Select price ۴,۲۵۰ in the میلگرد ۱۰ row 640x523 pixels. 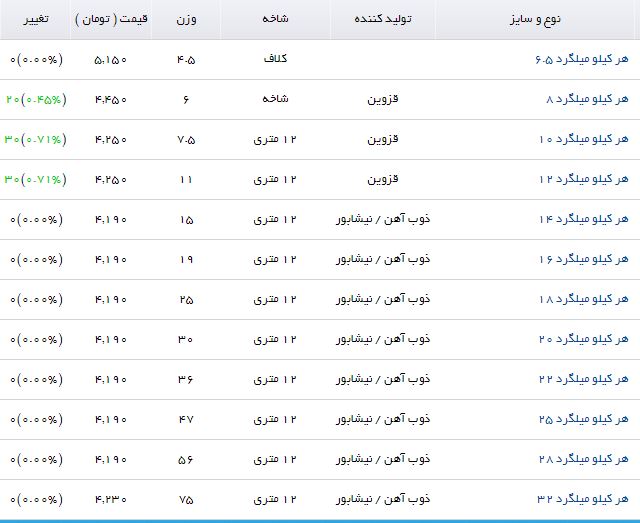111,140
